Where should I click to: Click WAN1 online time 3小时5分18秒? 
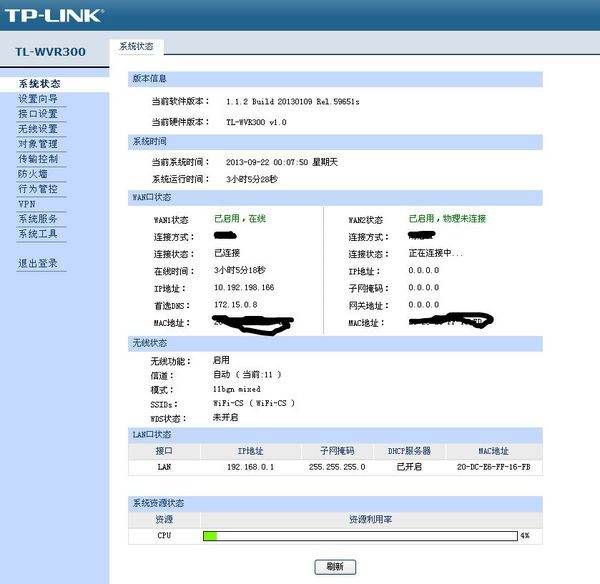[x=240, y=270]
